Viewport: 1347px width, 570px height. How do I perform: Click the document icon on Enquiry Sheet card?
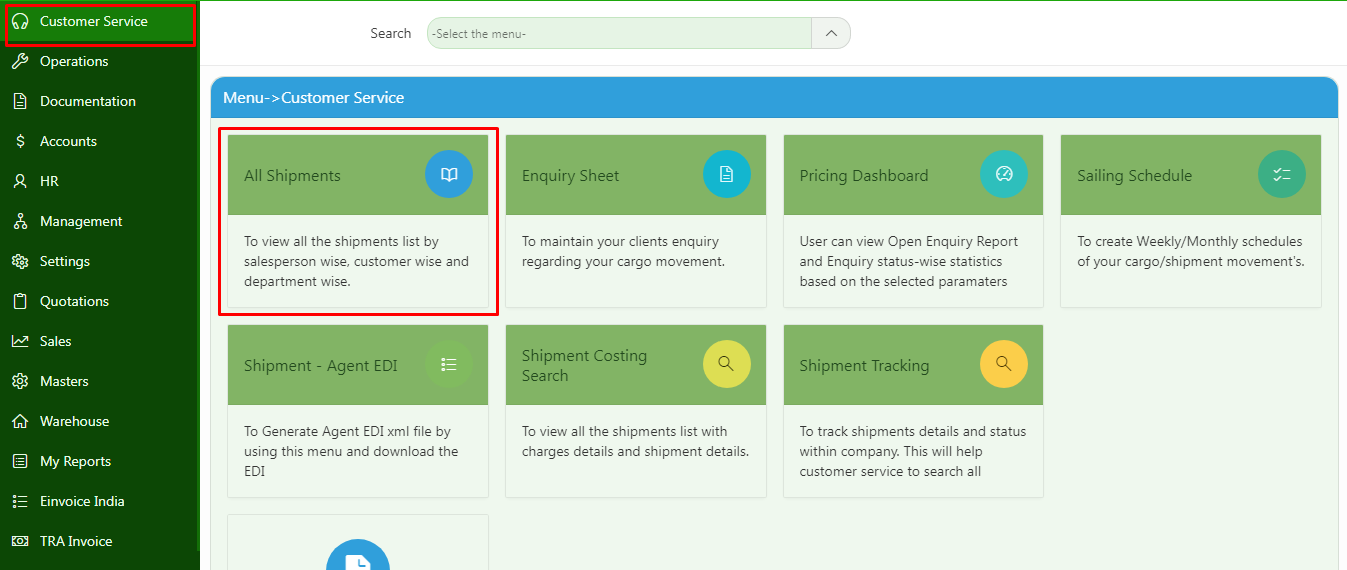(x=727, y=175)
